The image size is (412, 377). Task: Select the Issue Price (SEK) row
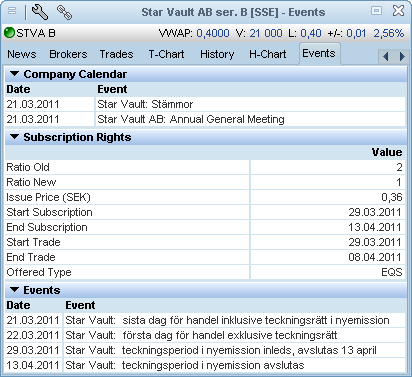(205, 197)
